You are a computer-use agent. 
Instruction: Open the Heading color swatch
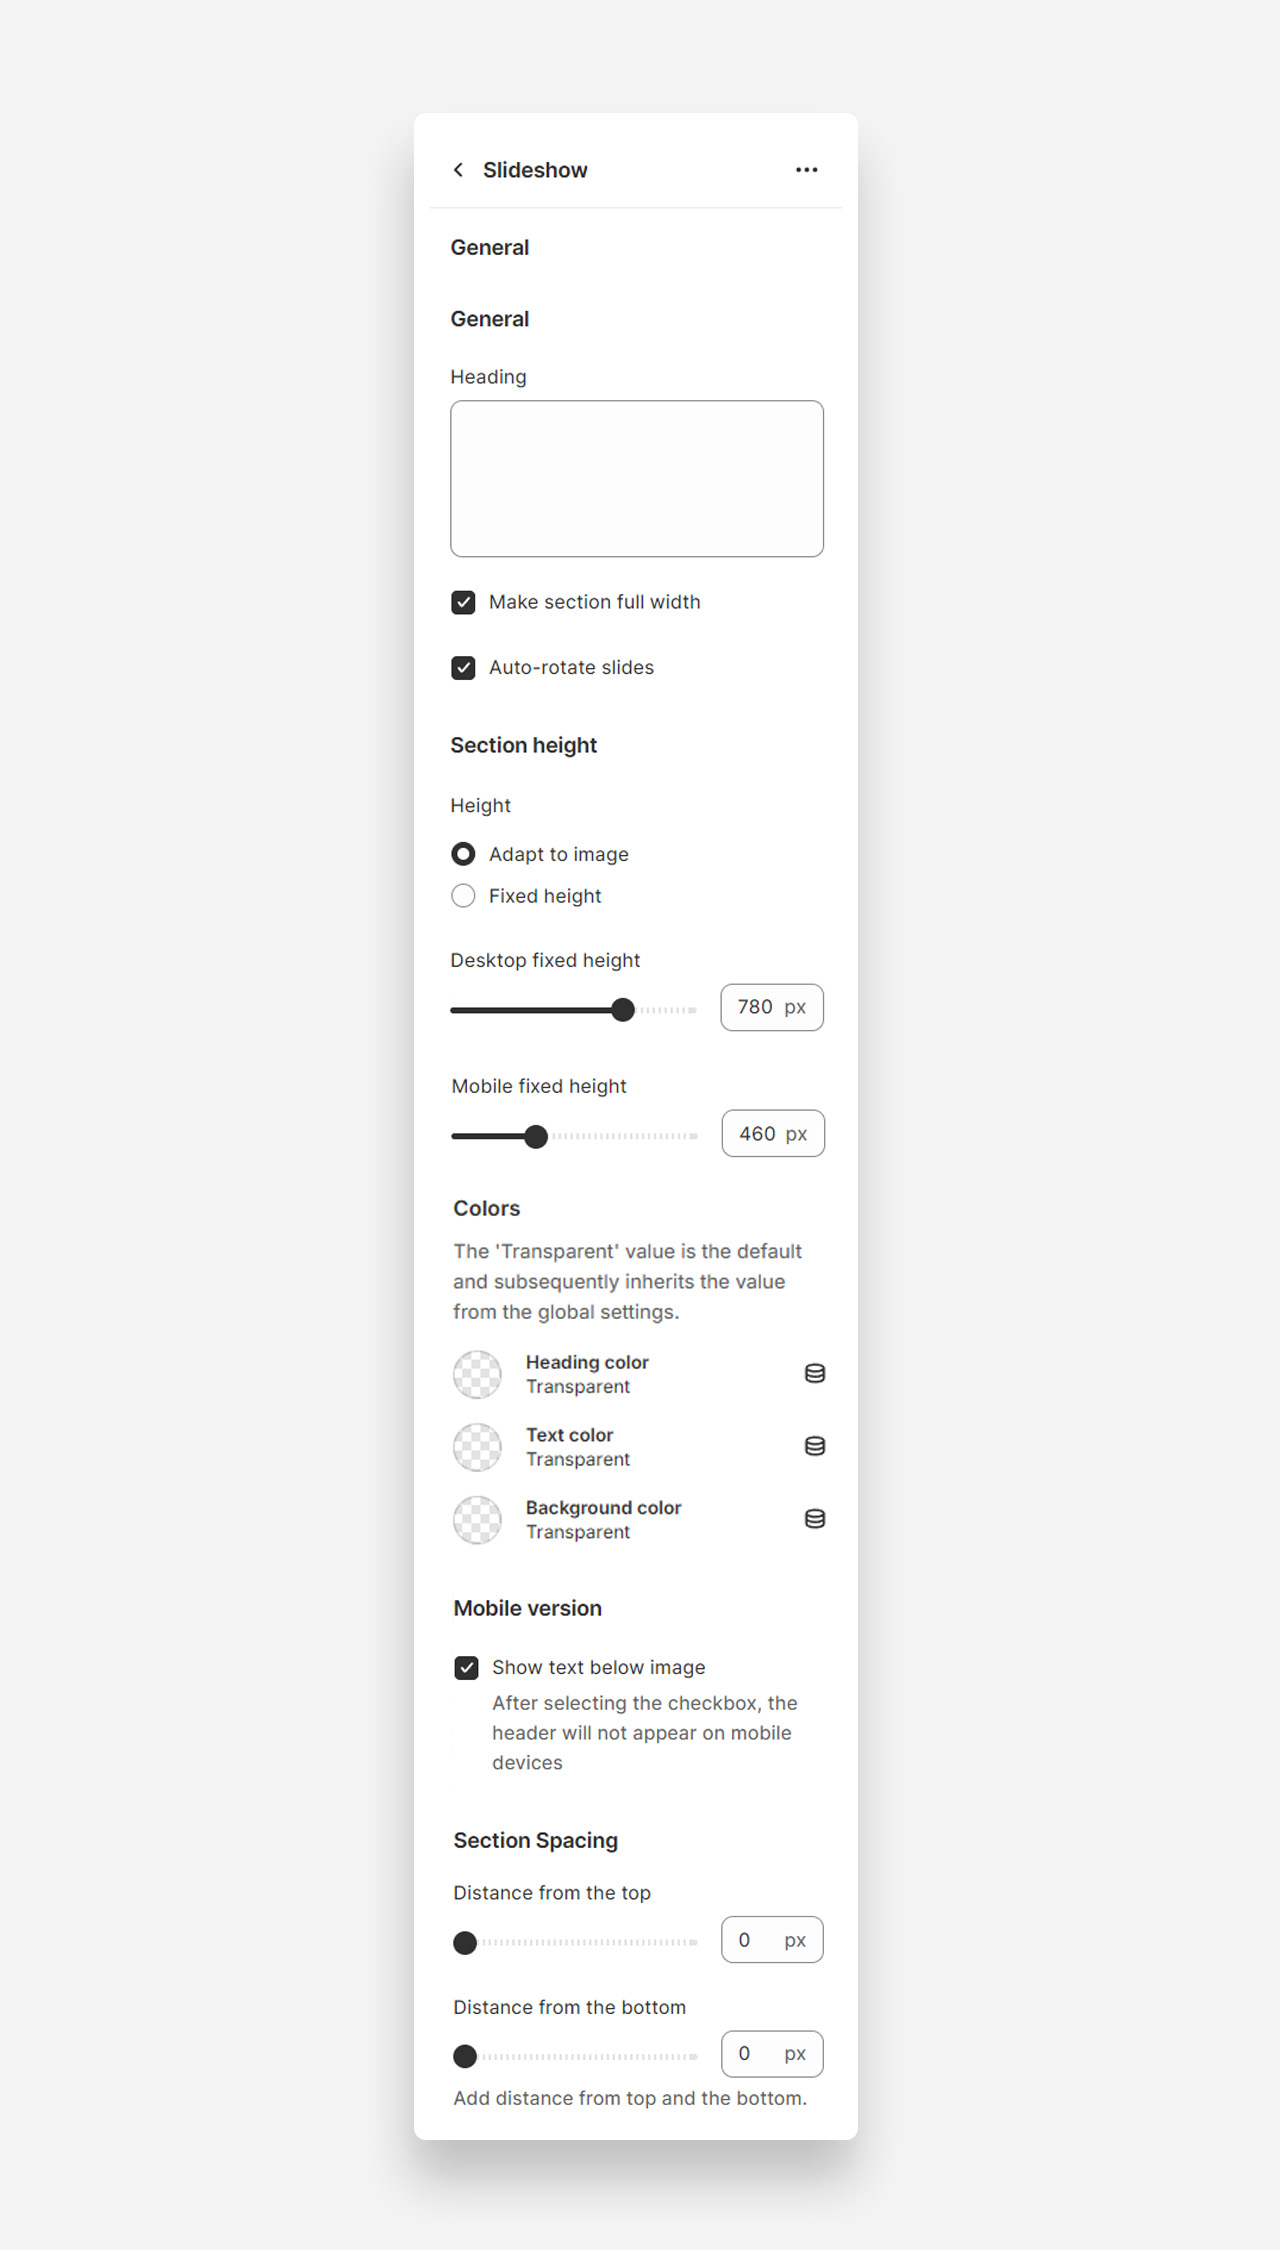pyautogui.click(x=478, y=1375)
